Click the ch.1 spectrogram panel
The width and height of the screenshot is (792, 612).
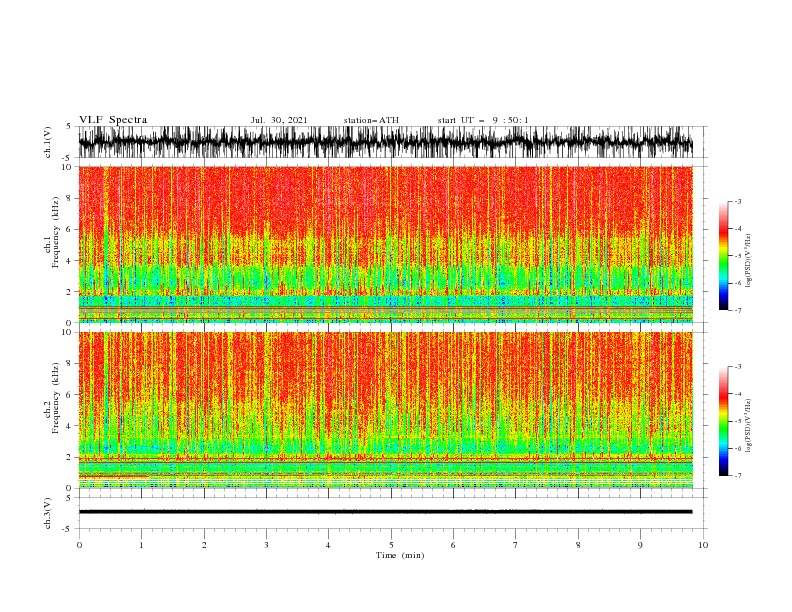pyautogui.click(x=386, y=244)
